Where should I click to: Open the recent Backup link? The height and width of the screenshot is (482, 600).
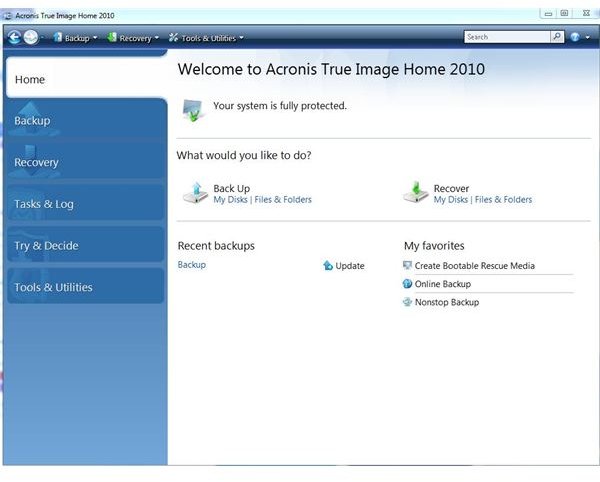[192, 265]
